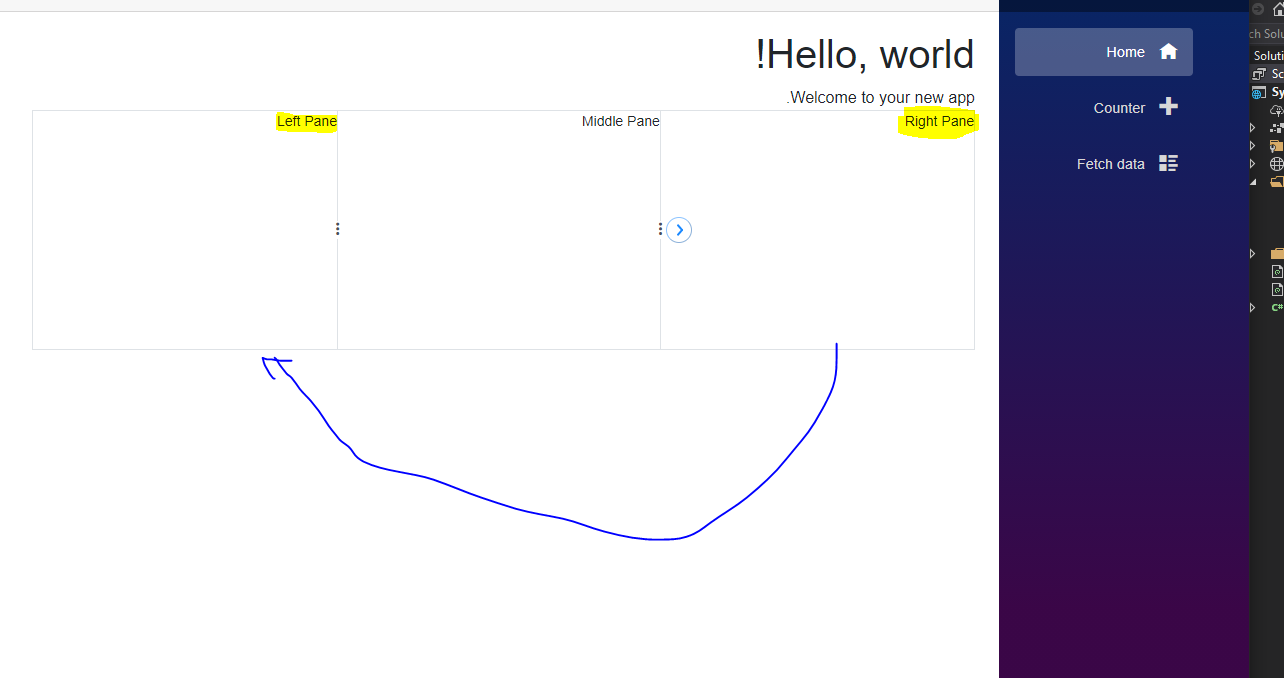
Task: Select the C# file icon in tree
Action: tap(1276, 307)
